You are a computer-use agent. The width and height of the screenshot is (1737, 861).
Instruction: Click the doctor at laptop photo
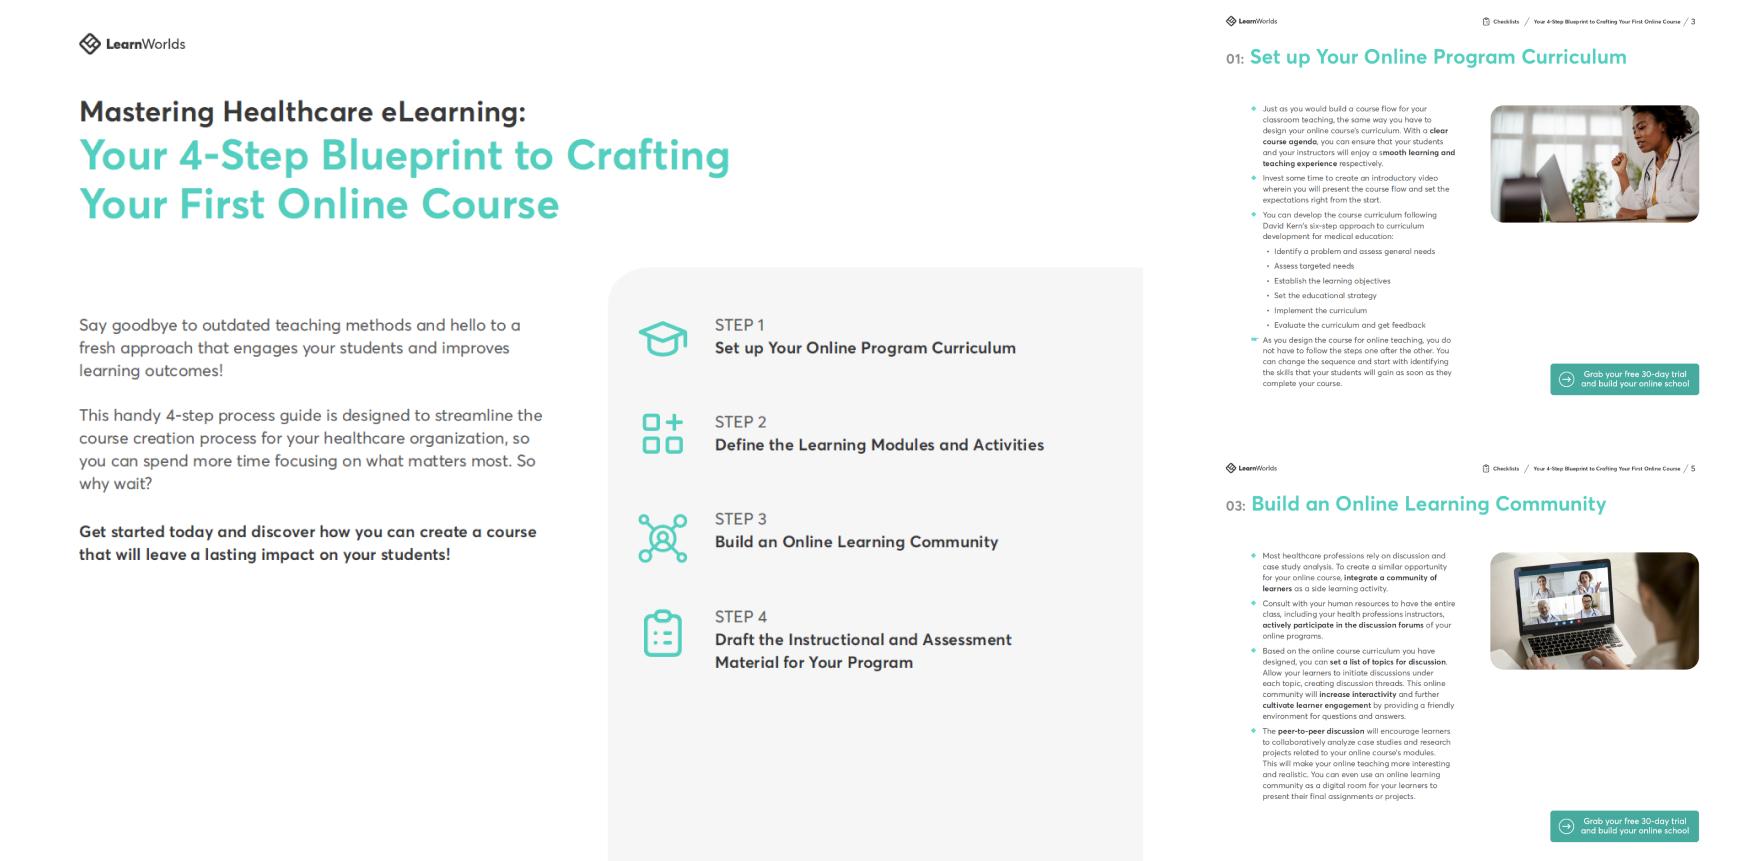(x=1594, y=164)
